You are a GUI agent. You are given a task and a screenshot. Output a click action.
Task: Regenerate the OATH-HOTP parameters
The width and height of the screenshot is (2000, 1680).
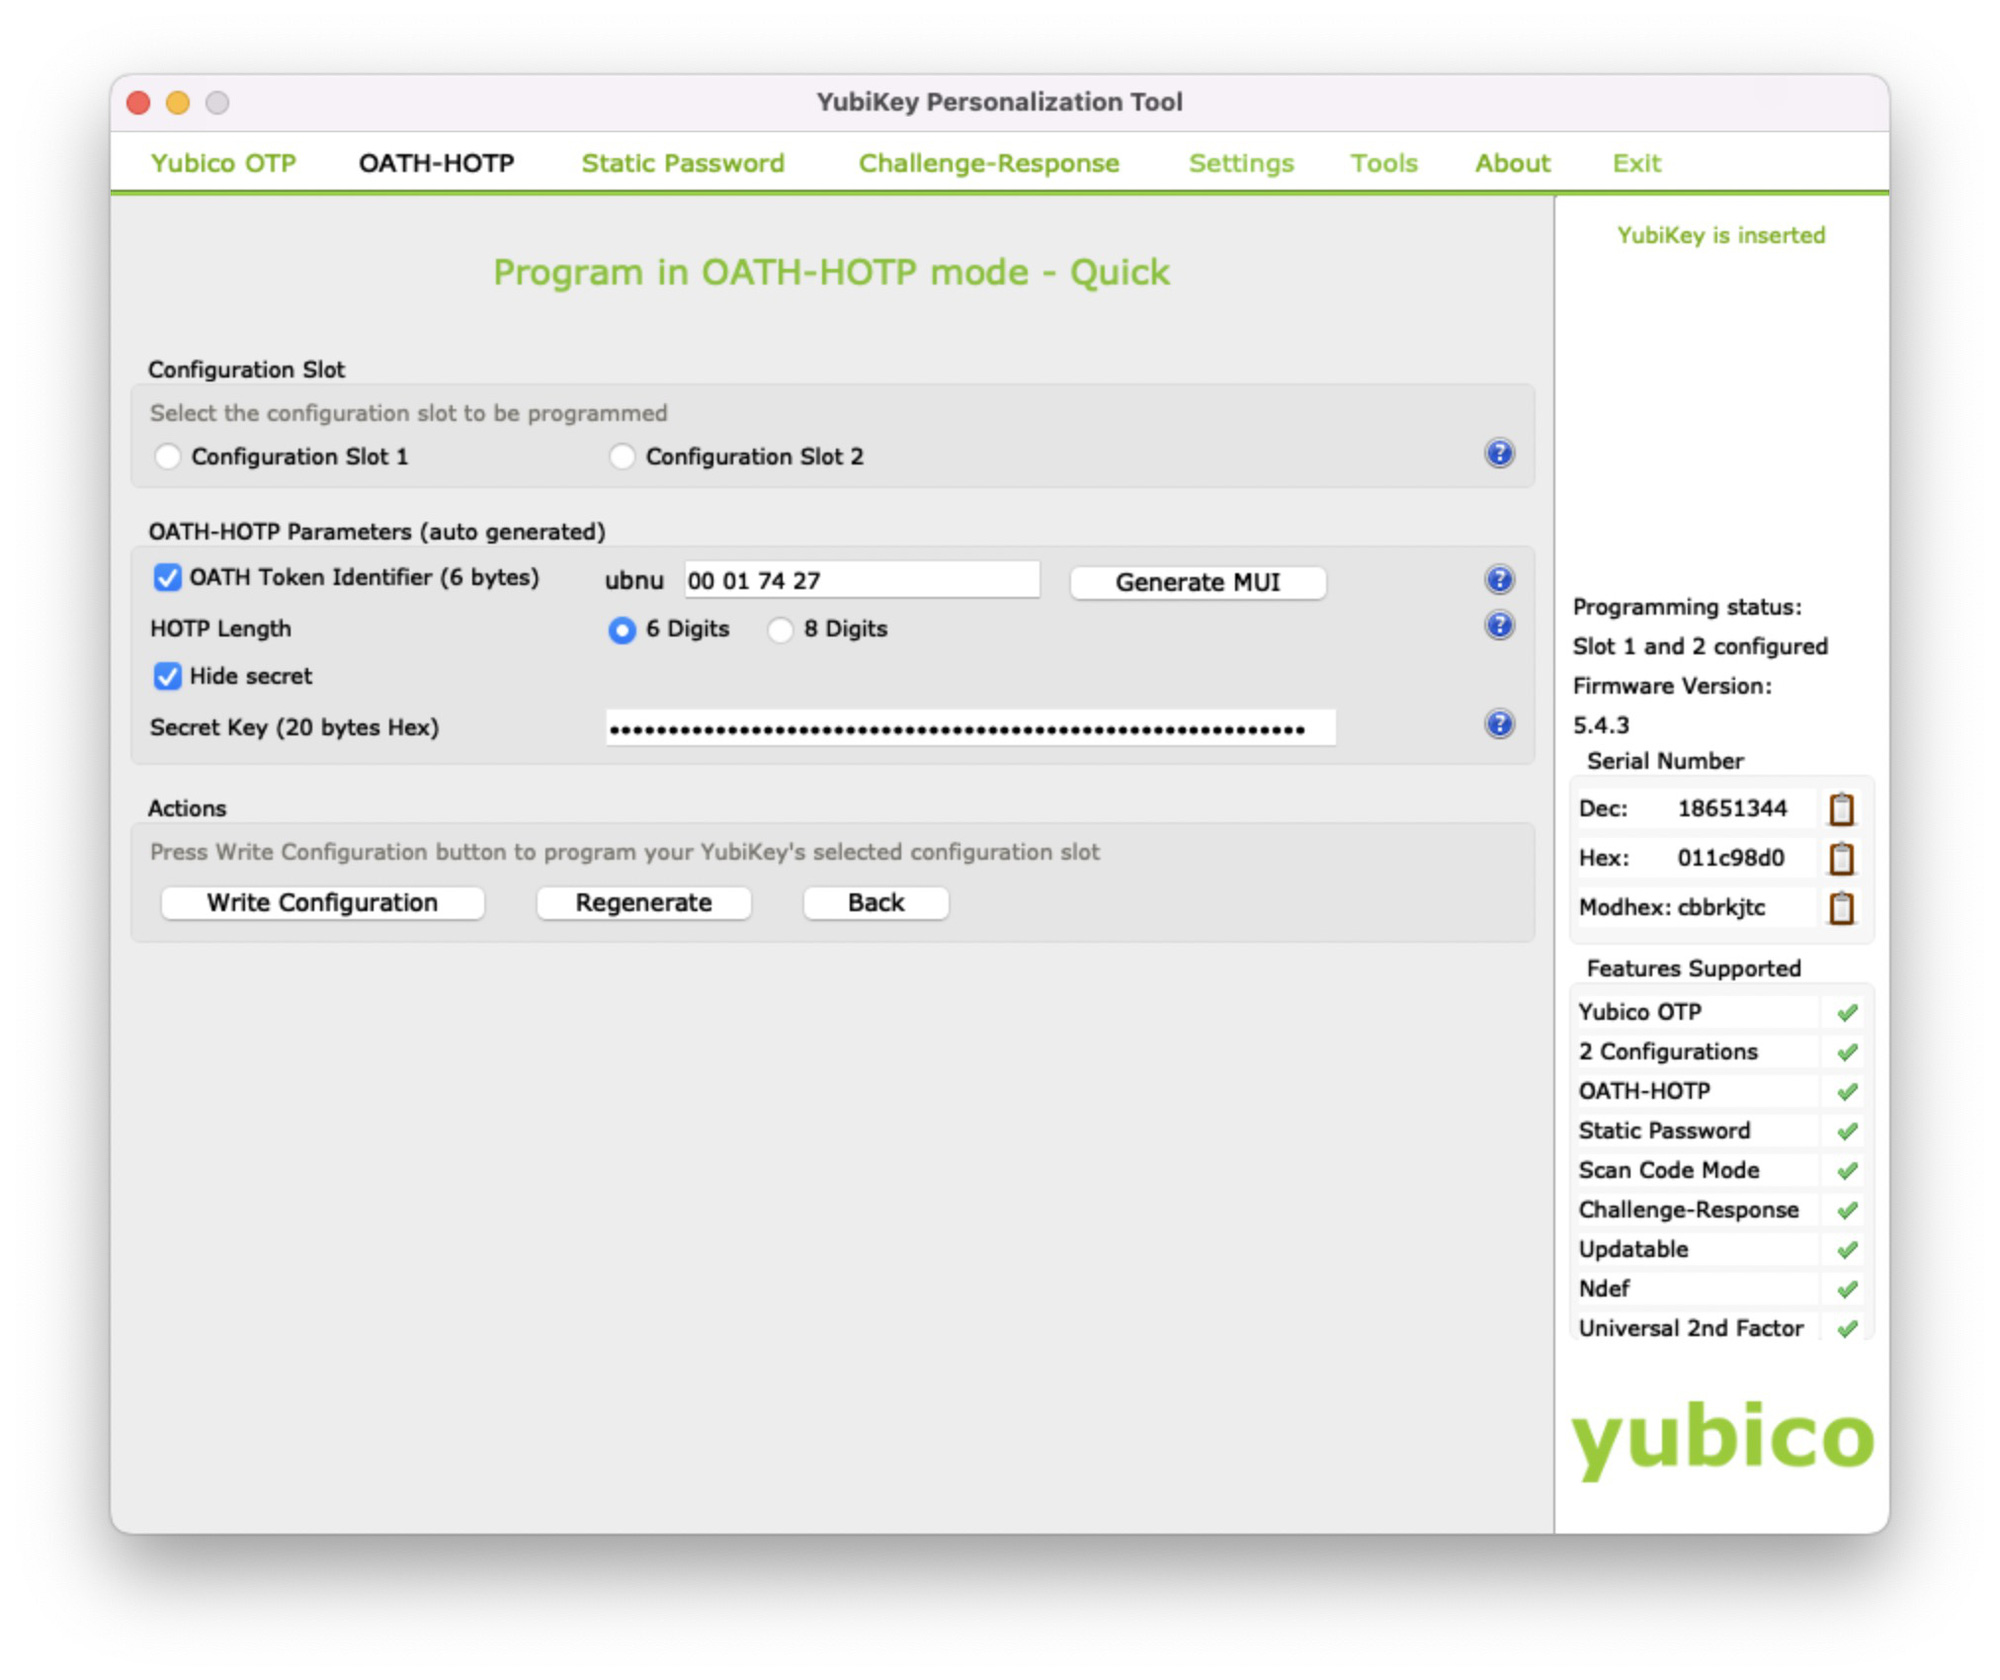click(643, 902)
